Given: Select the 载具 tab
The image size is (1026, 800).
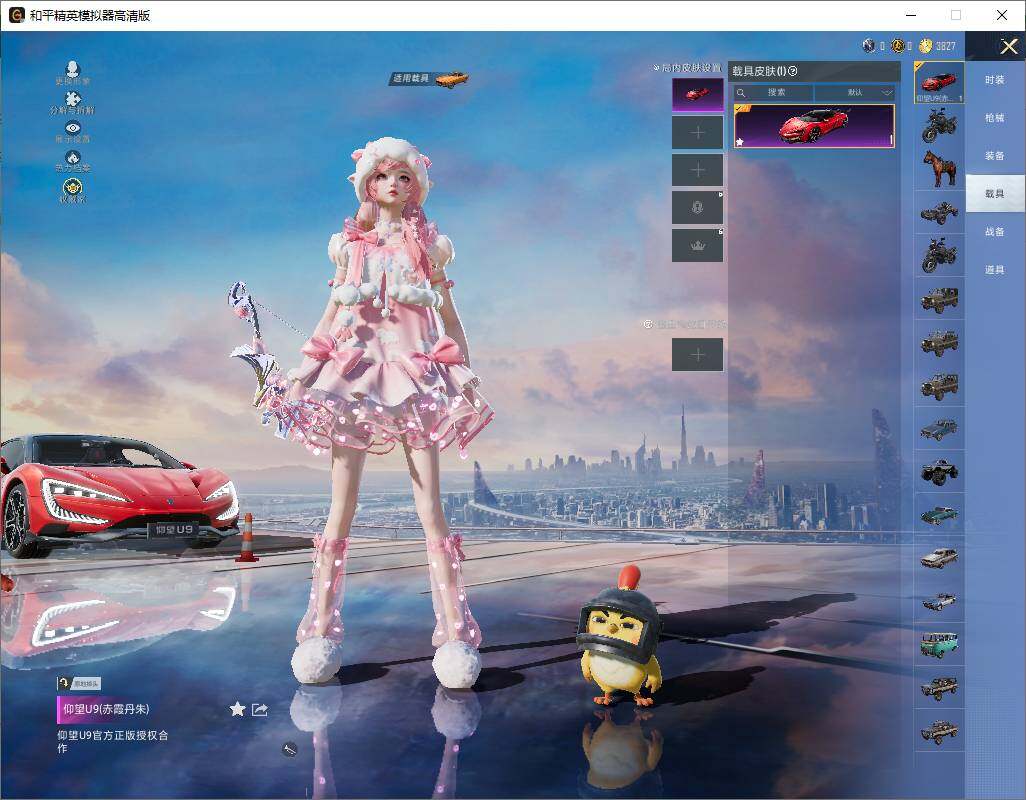Looking at the screenshot, I should tap(995, 194).
